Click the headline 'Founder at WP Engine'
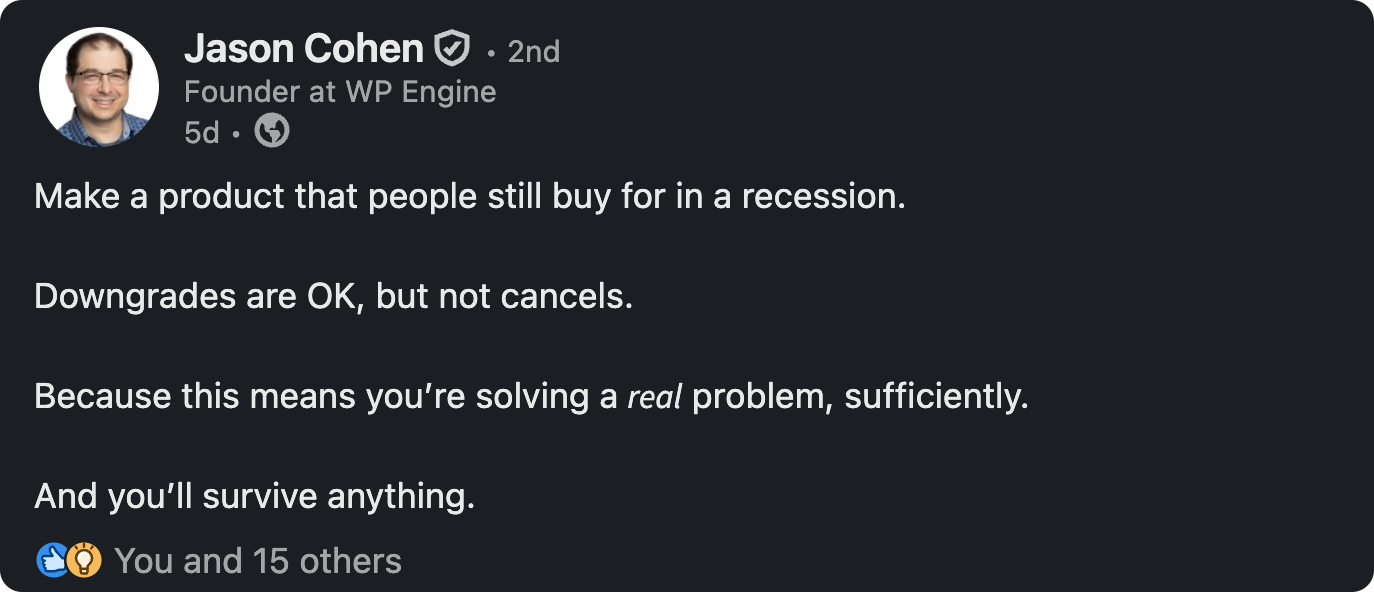The height and width of the screenshot is (592, 1374). pos(339,91)
